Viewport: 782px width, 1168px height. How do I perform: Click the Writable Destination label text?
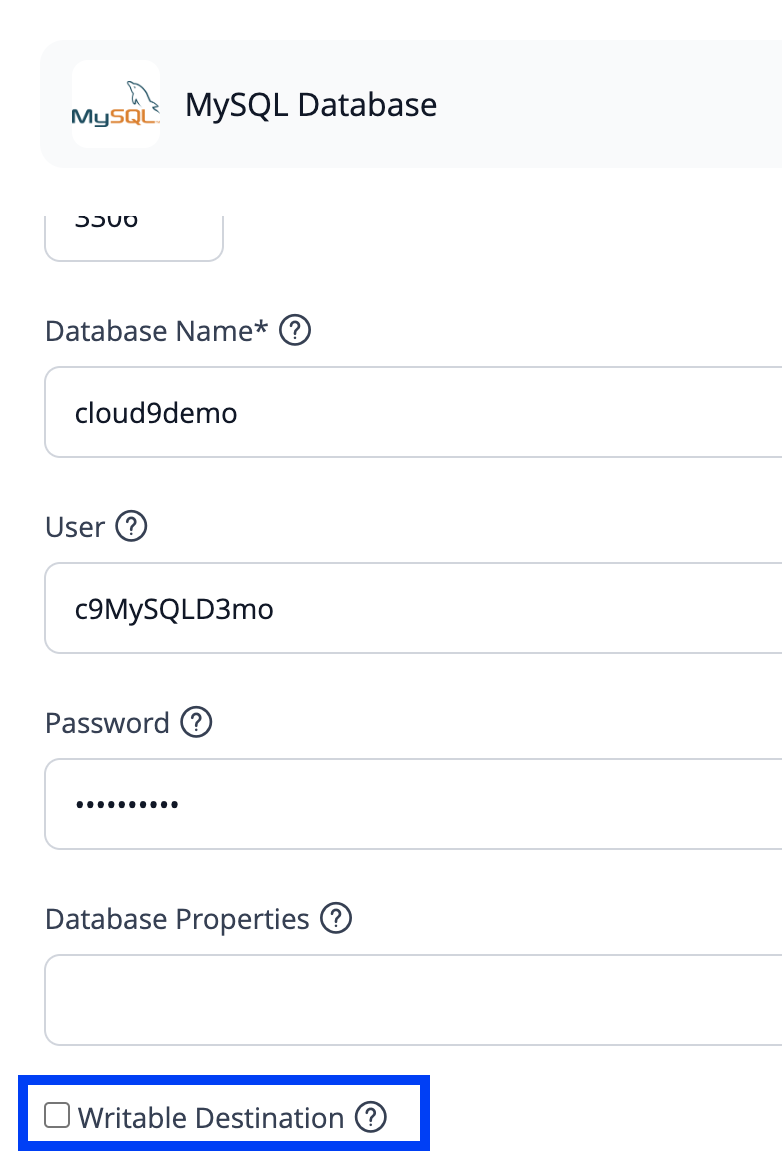coord(211,1117)
